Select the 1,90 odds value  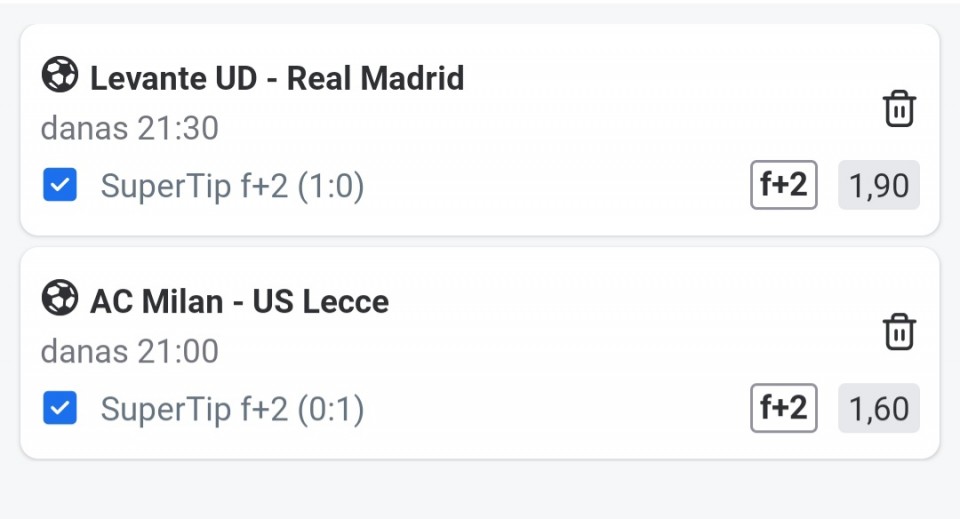click(878, 185)
